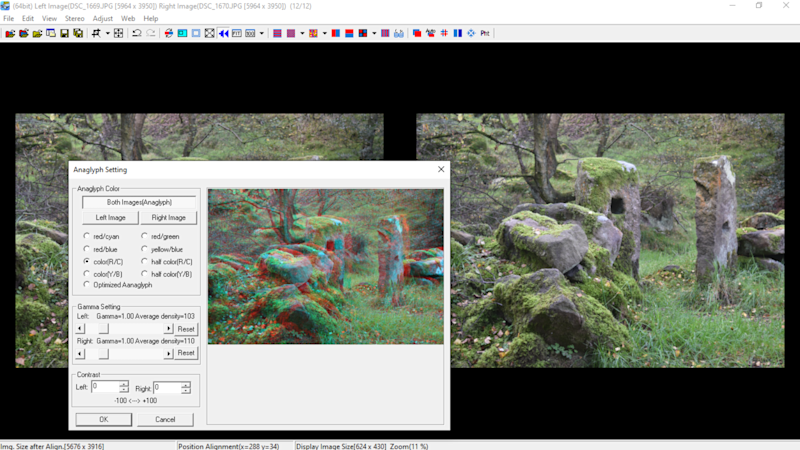Click the Left Image button
The width and height of the screenshot is (800, 450).
(x=110, y=218)
